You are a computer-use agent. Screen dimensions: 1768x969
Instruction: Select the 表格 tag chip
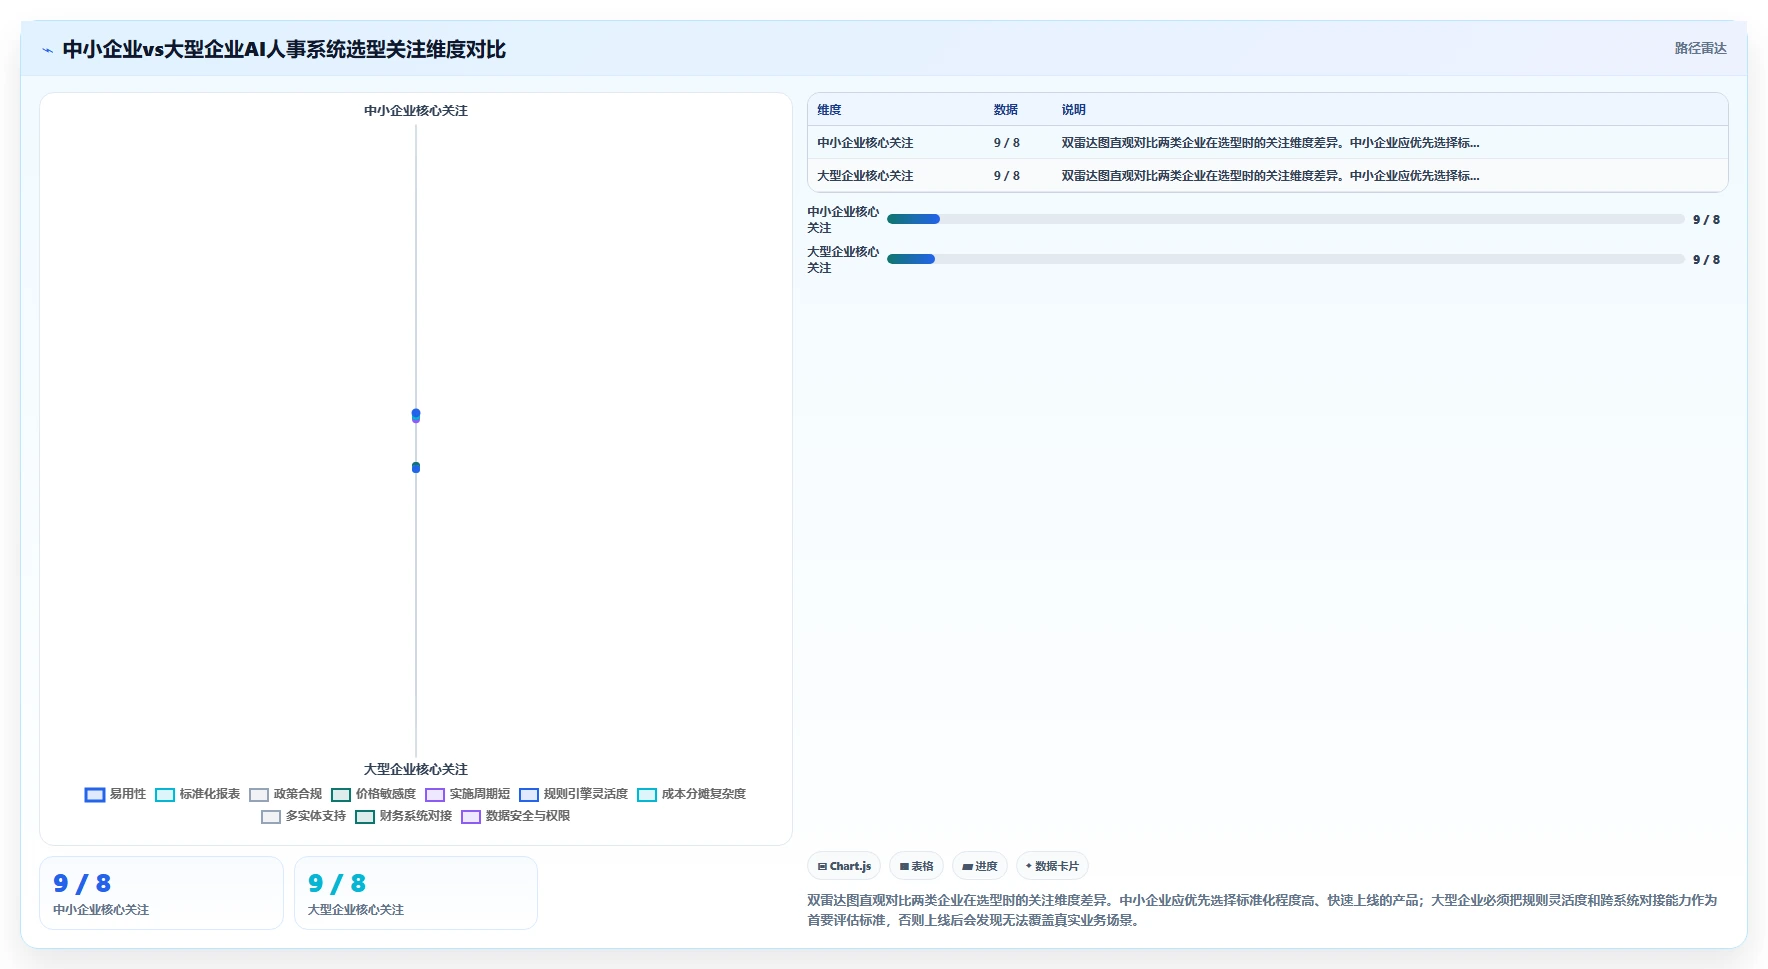916,866
